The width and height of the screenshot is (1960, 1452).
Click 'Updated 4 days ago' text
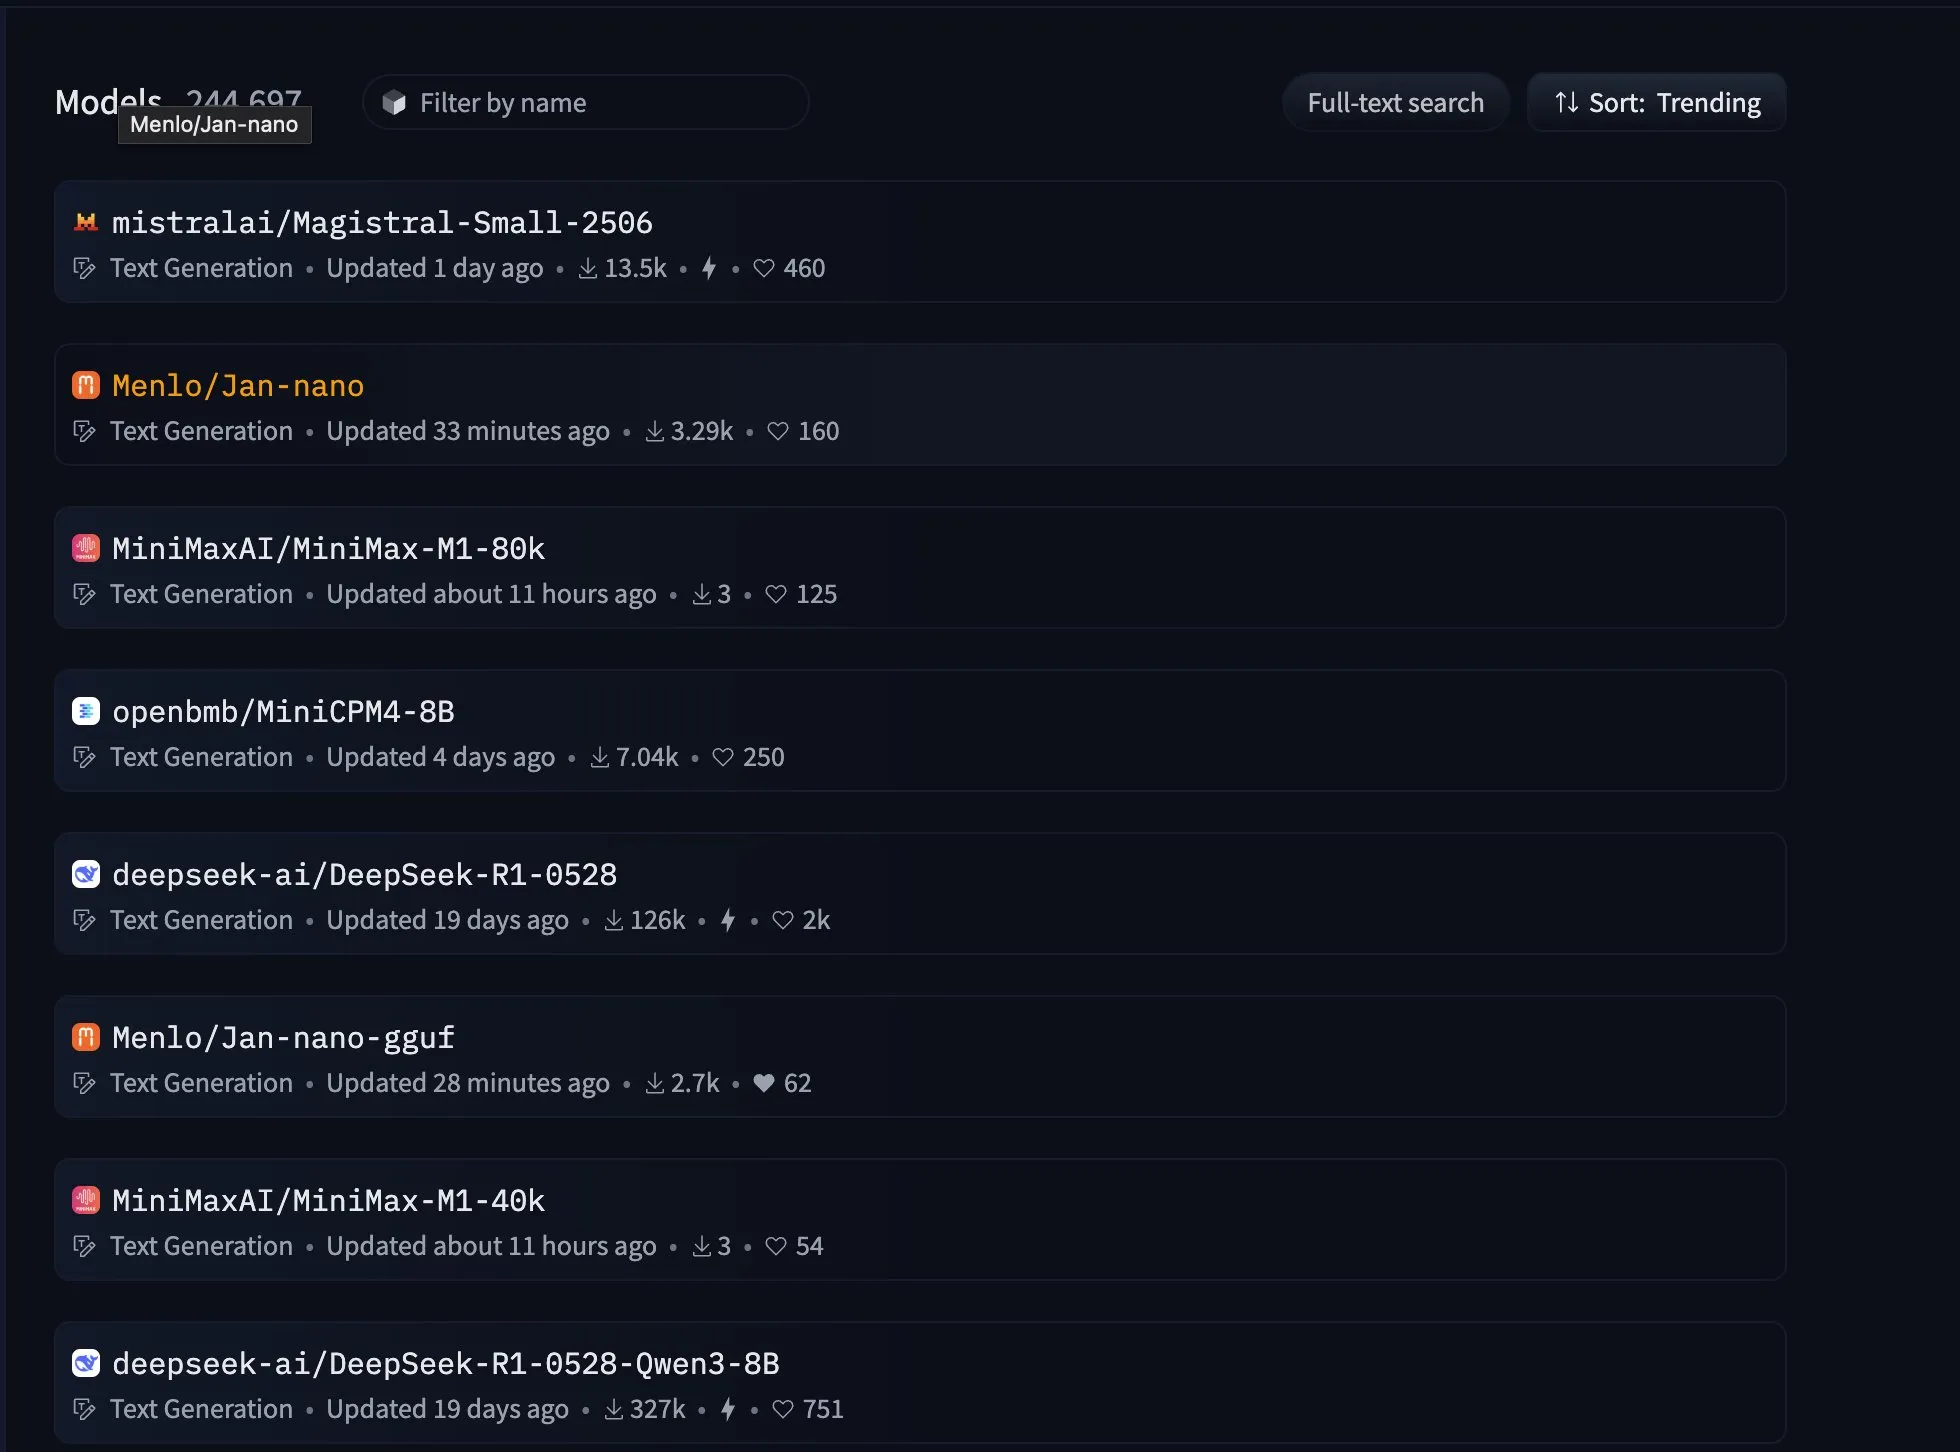point(440,757)
